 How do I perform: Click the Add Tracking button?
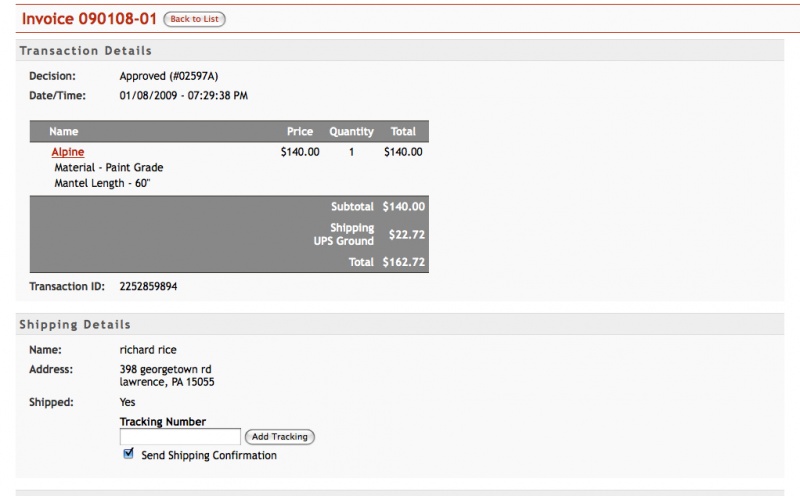coord(280,437)
